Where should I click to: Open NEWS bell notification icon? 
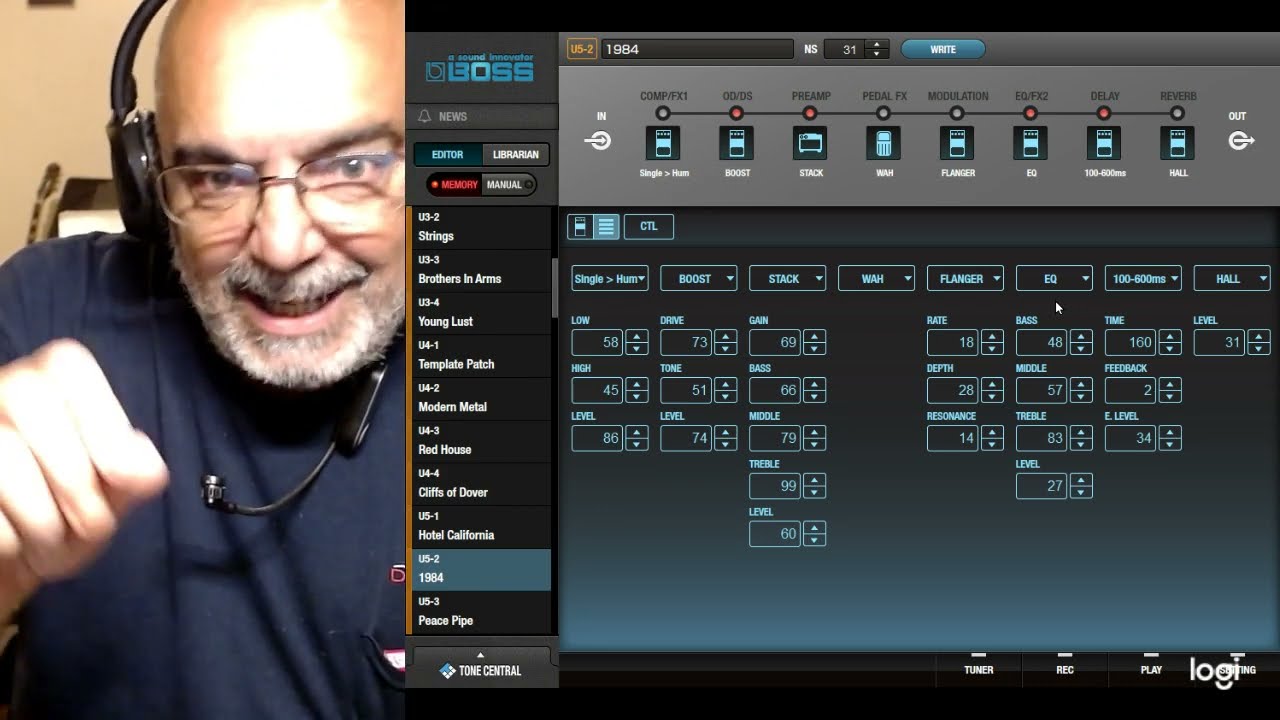pyautogui.click(x=424, y=116)
